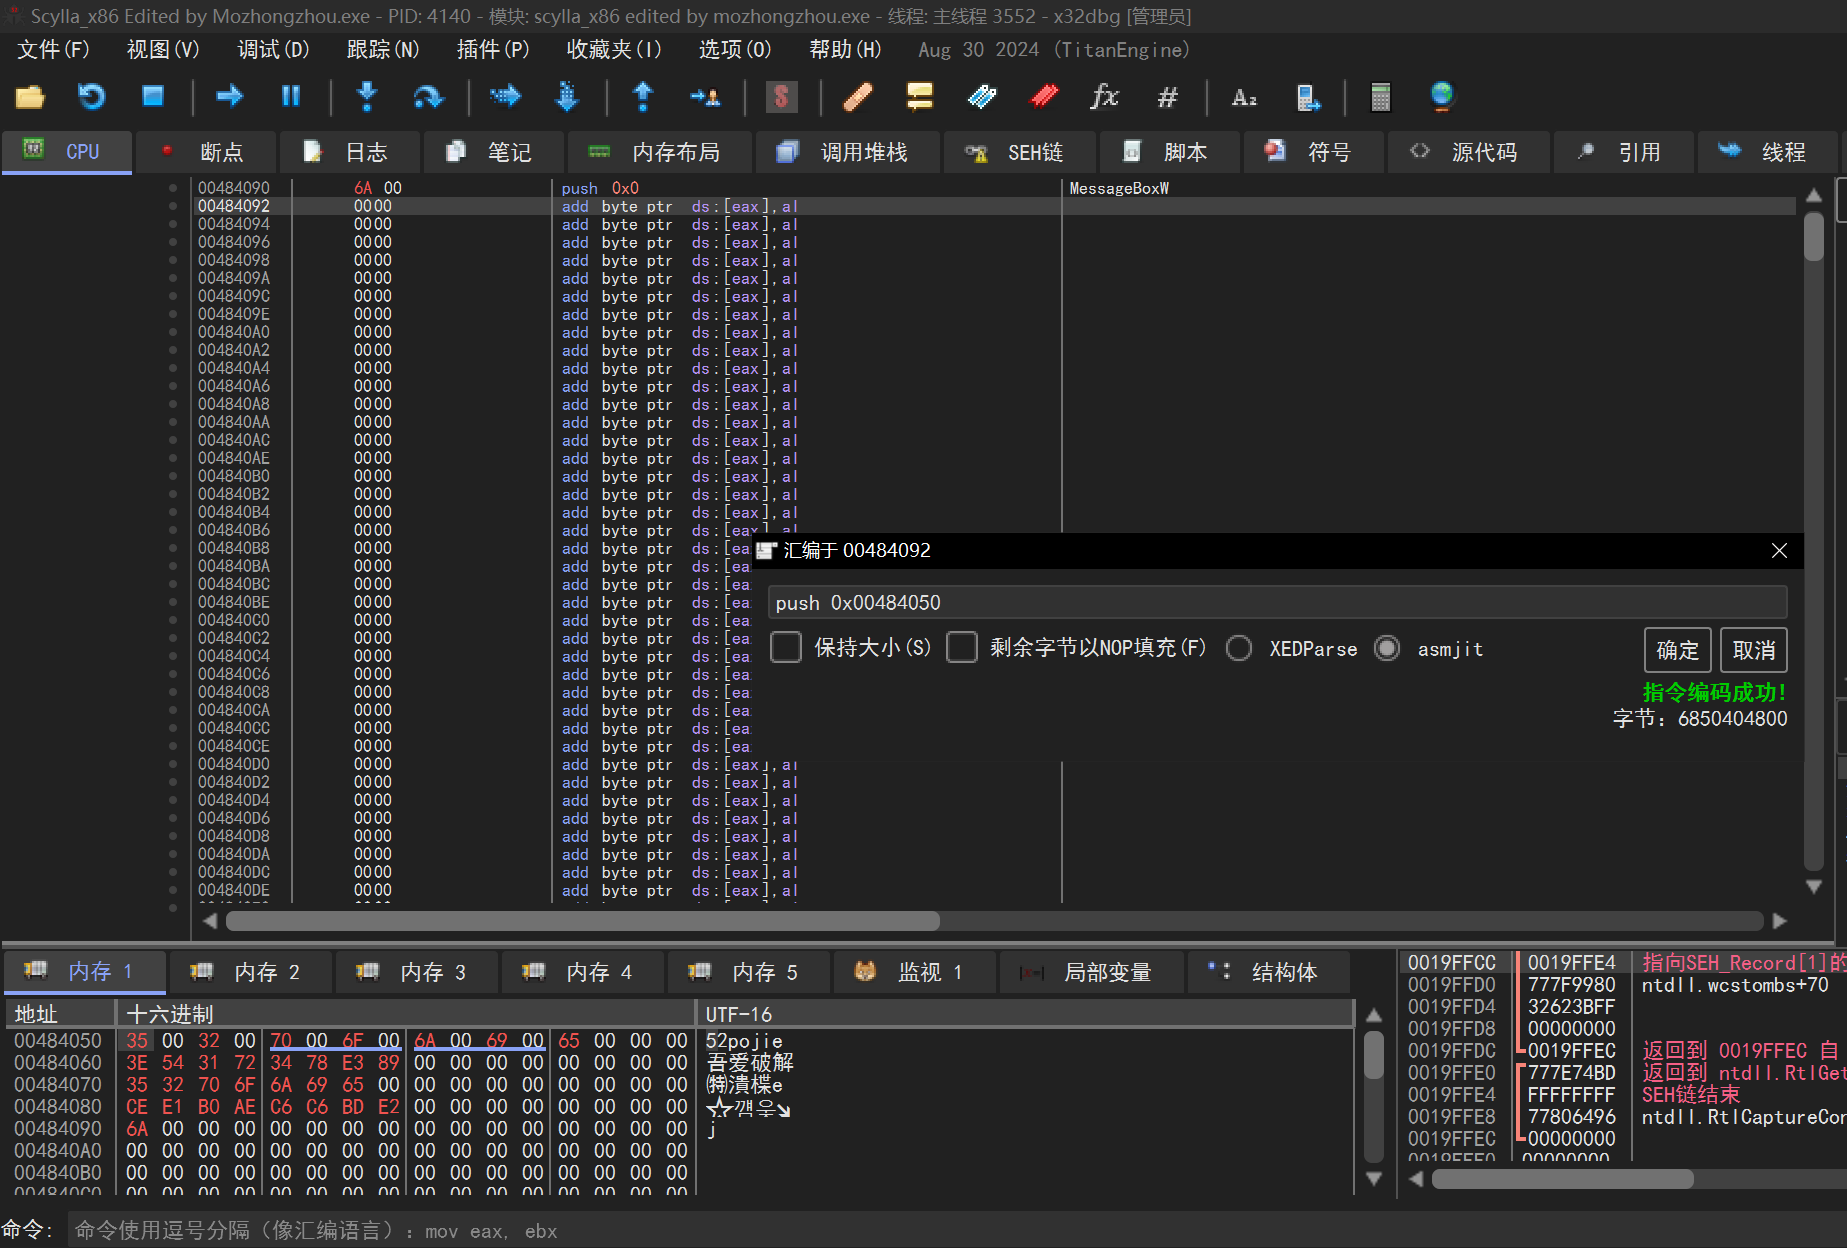The width and height of the screenshot is (1847, 1248).
Task: Step over with the curved arrow icon
Action: coord(428,97)
